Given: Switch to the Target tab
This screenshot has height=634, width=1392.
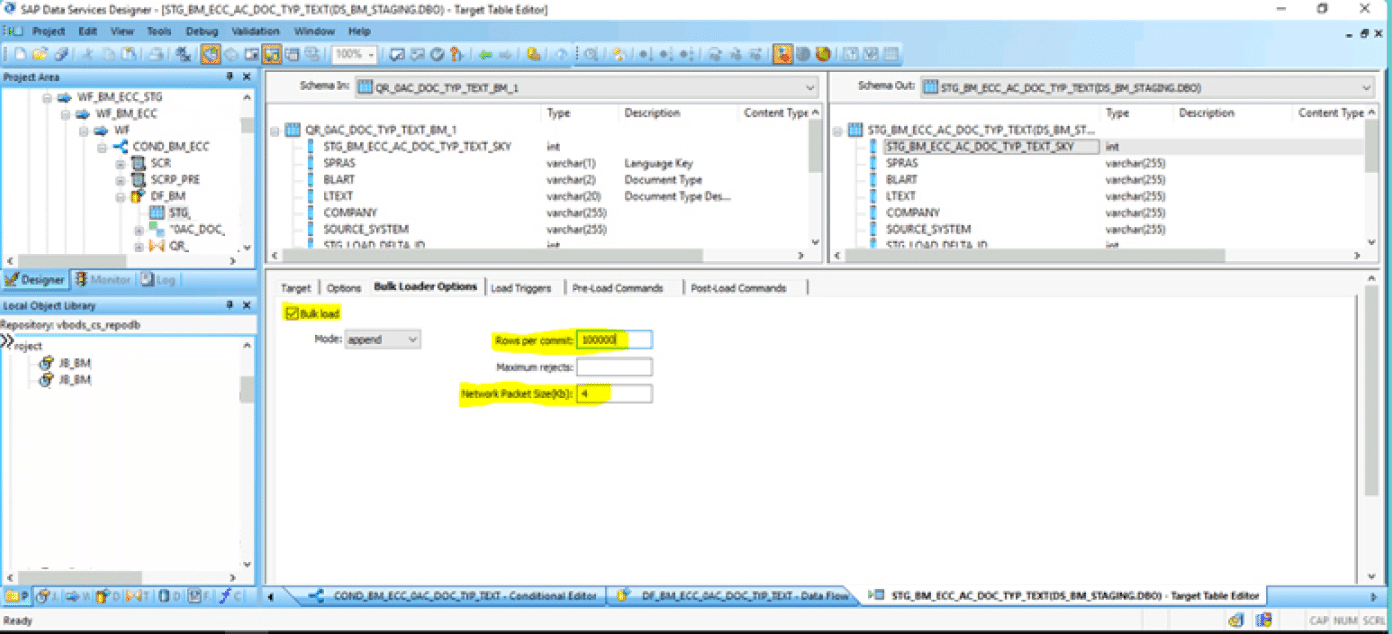Looking at the screenshot, I should (295, 288).
